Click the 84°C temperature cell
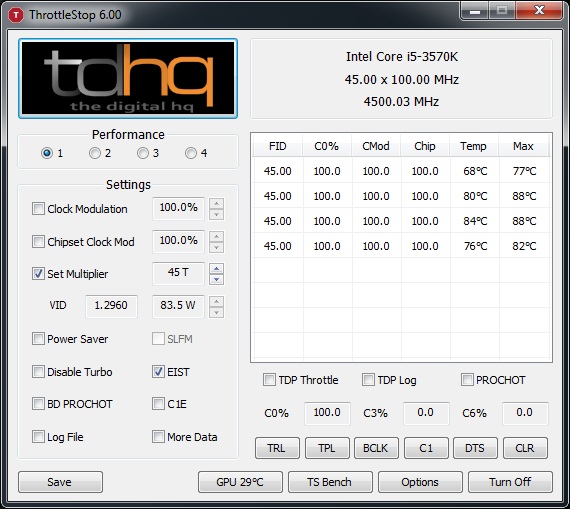570x509 pixels. point(475,221)
